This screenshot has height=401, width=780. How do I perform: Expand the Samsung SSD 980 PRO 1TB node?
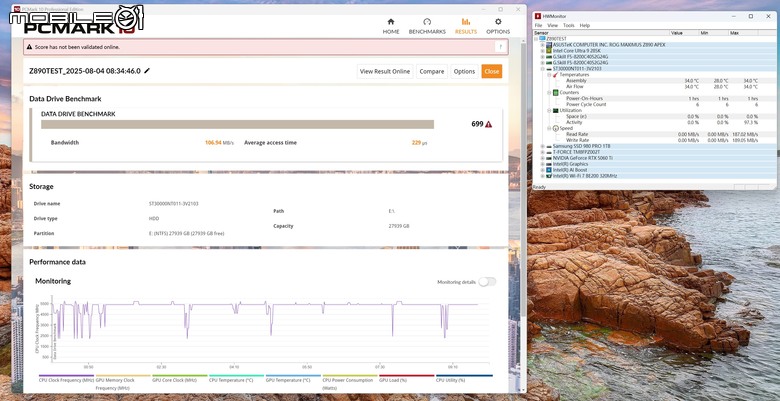coord(543,146)
